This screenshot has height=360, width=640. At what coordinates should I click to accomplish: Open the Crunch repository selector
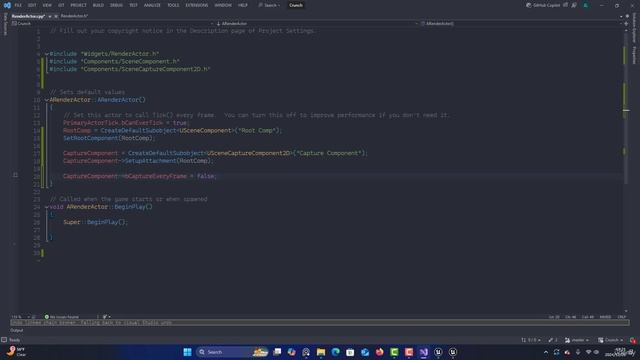tap(611, 340)
